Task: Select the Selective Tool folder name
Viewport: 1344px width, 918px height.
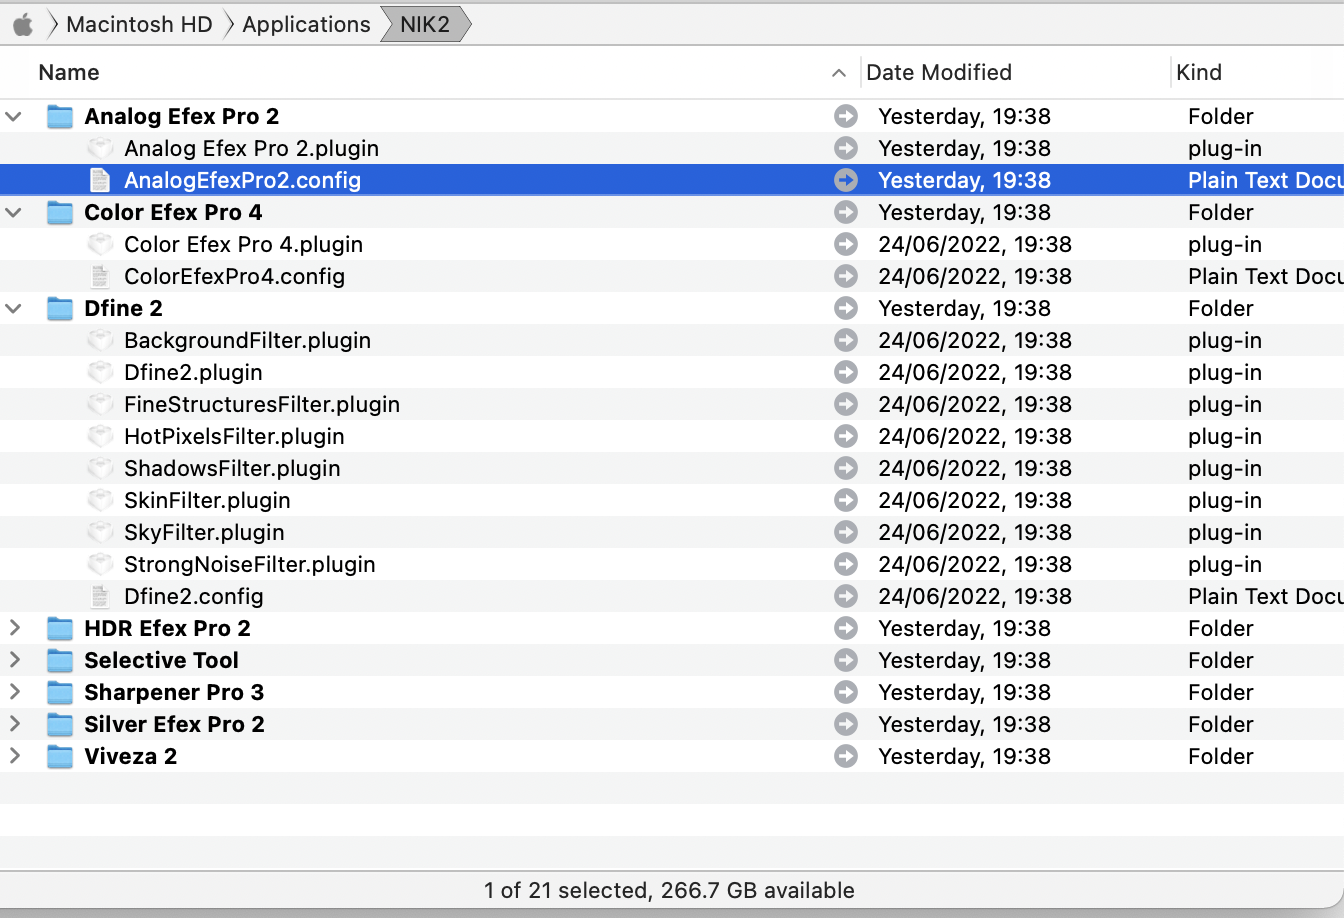Action: pos(162,660)
